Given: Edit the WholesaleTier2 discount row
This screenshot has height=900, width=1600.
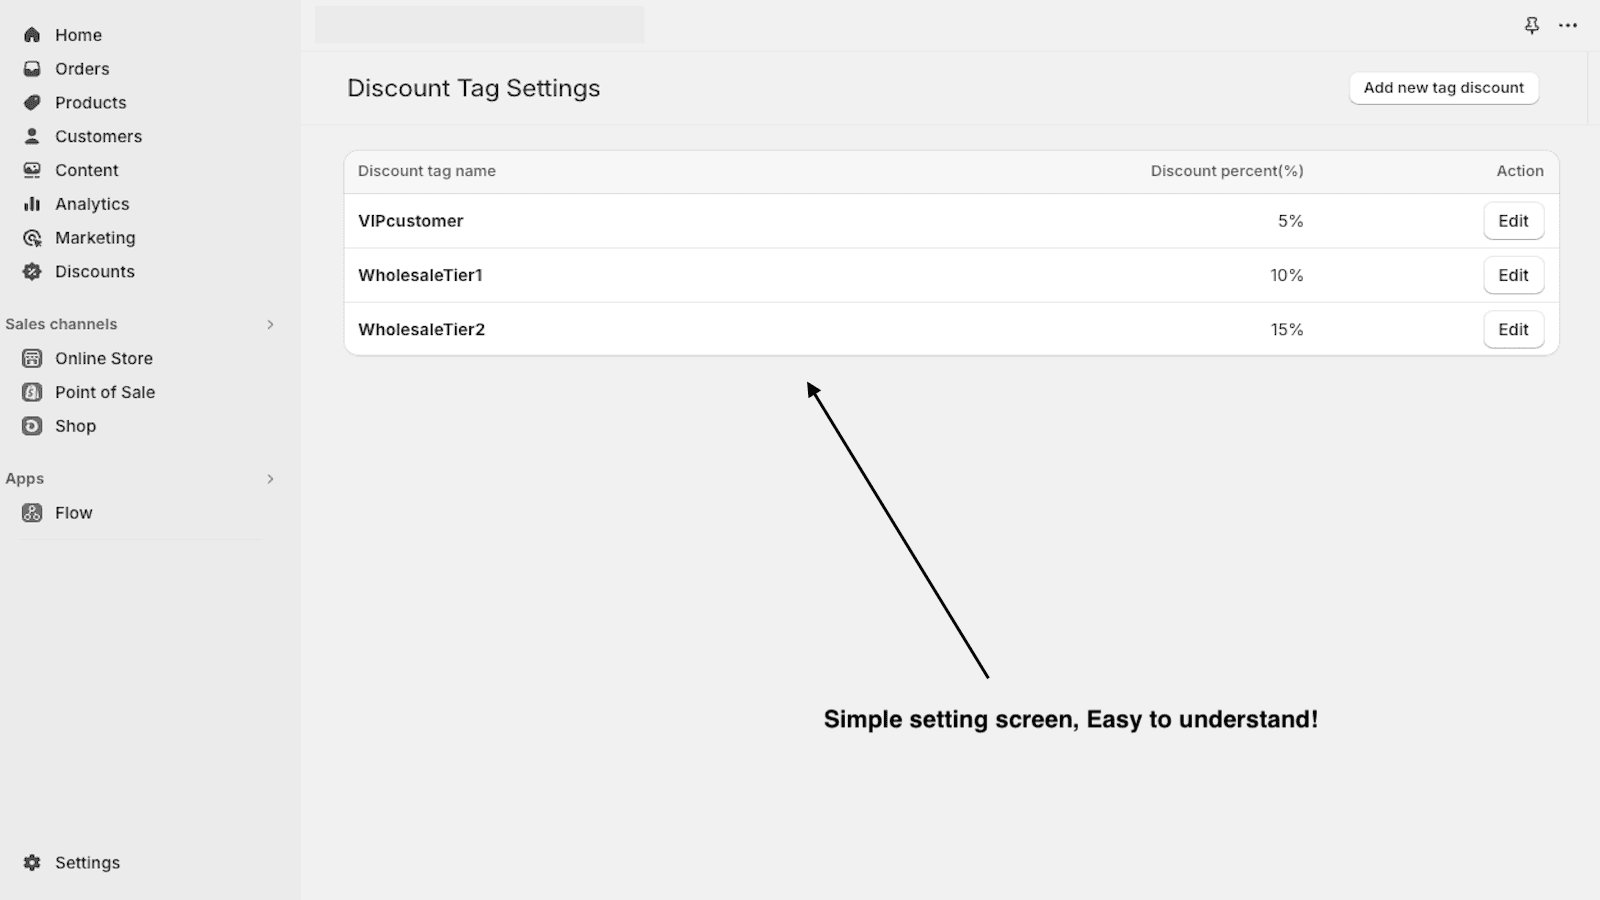Looking at the screenshot, I should (x=1513, y=329).
